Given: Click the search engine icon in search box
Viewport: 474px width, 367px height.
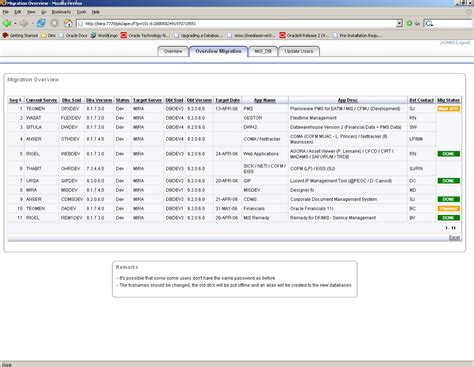Looking at the screenshot, I should click(429, 24).
